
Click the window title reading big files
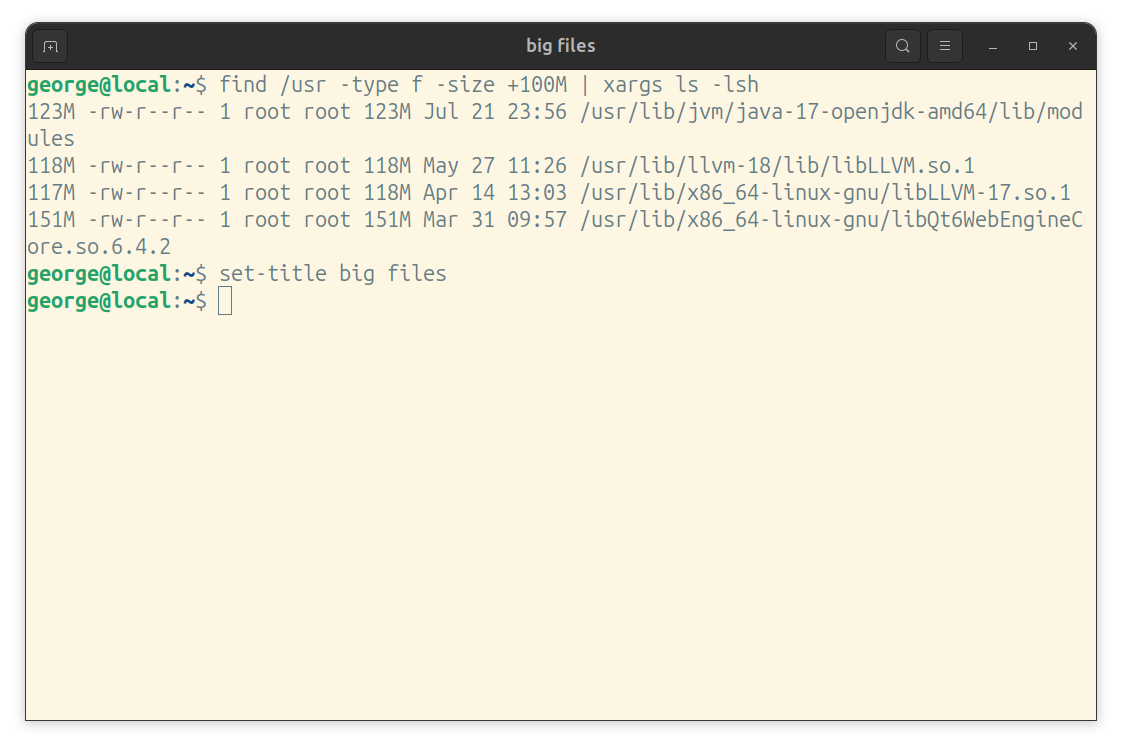click(x=560, y=45)
